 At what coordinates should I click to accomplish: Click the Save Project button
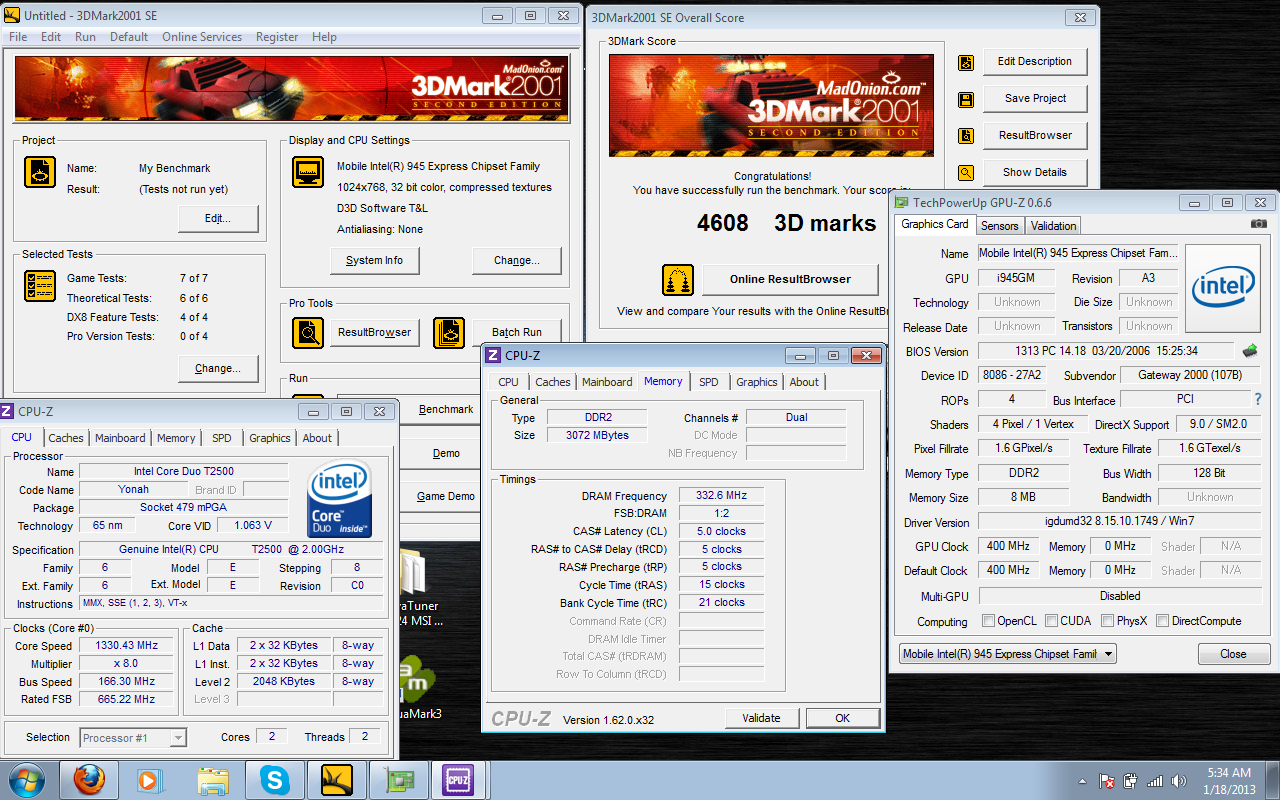pyautogui.click(x=1035, y=99)
